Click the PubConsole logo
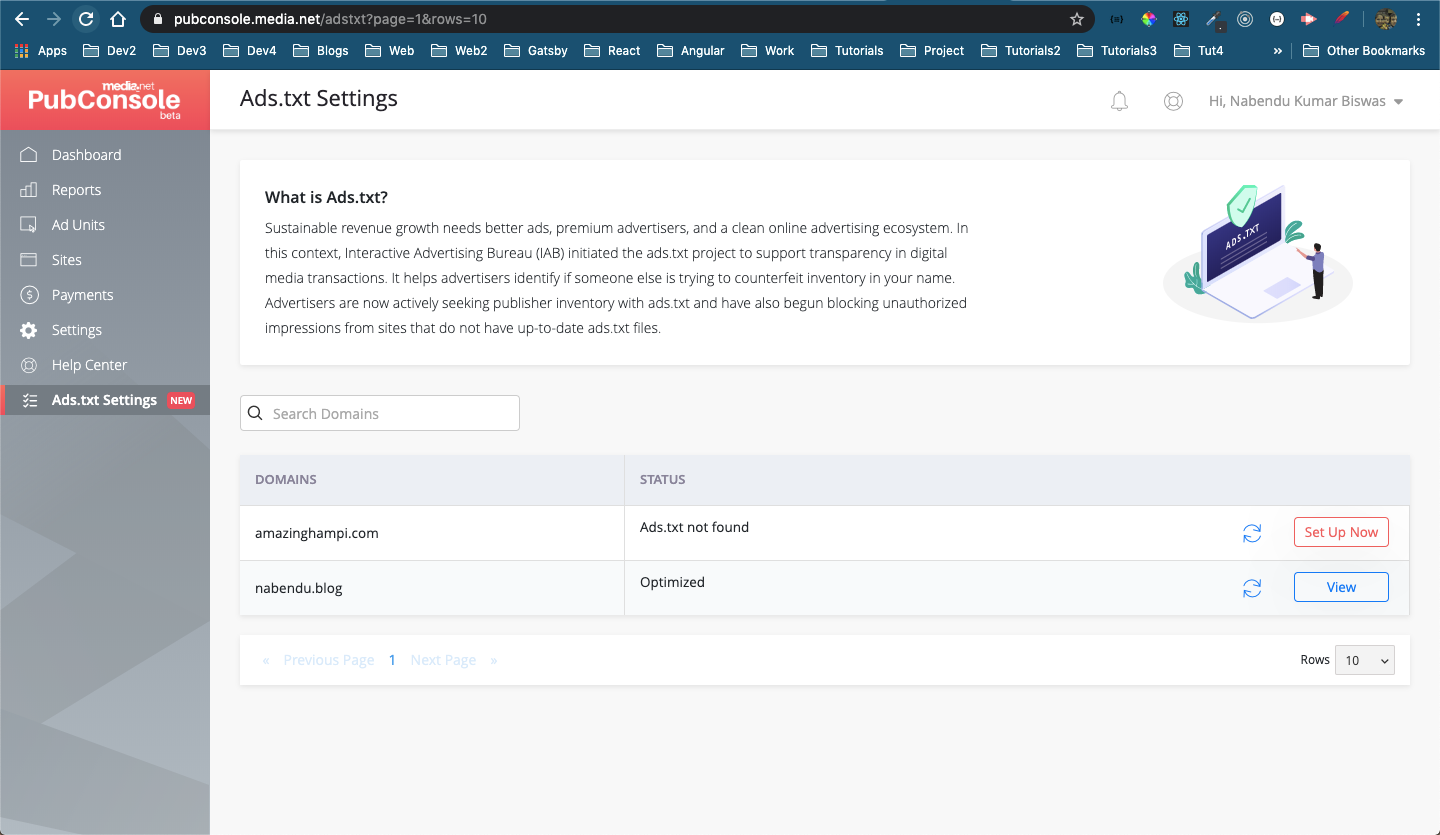 (105, 100)
